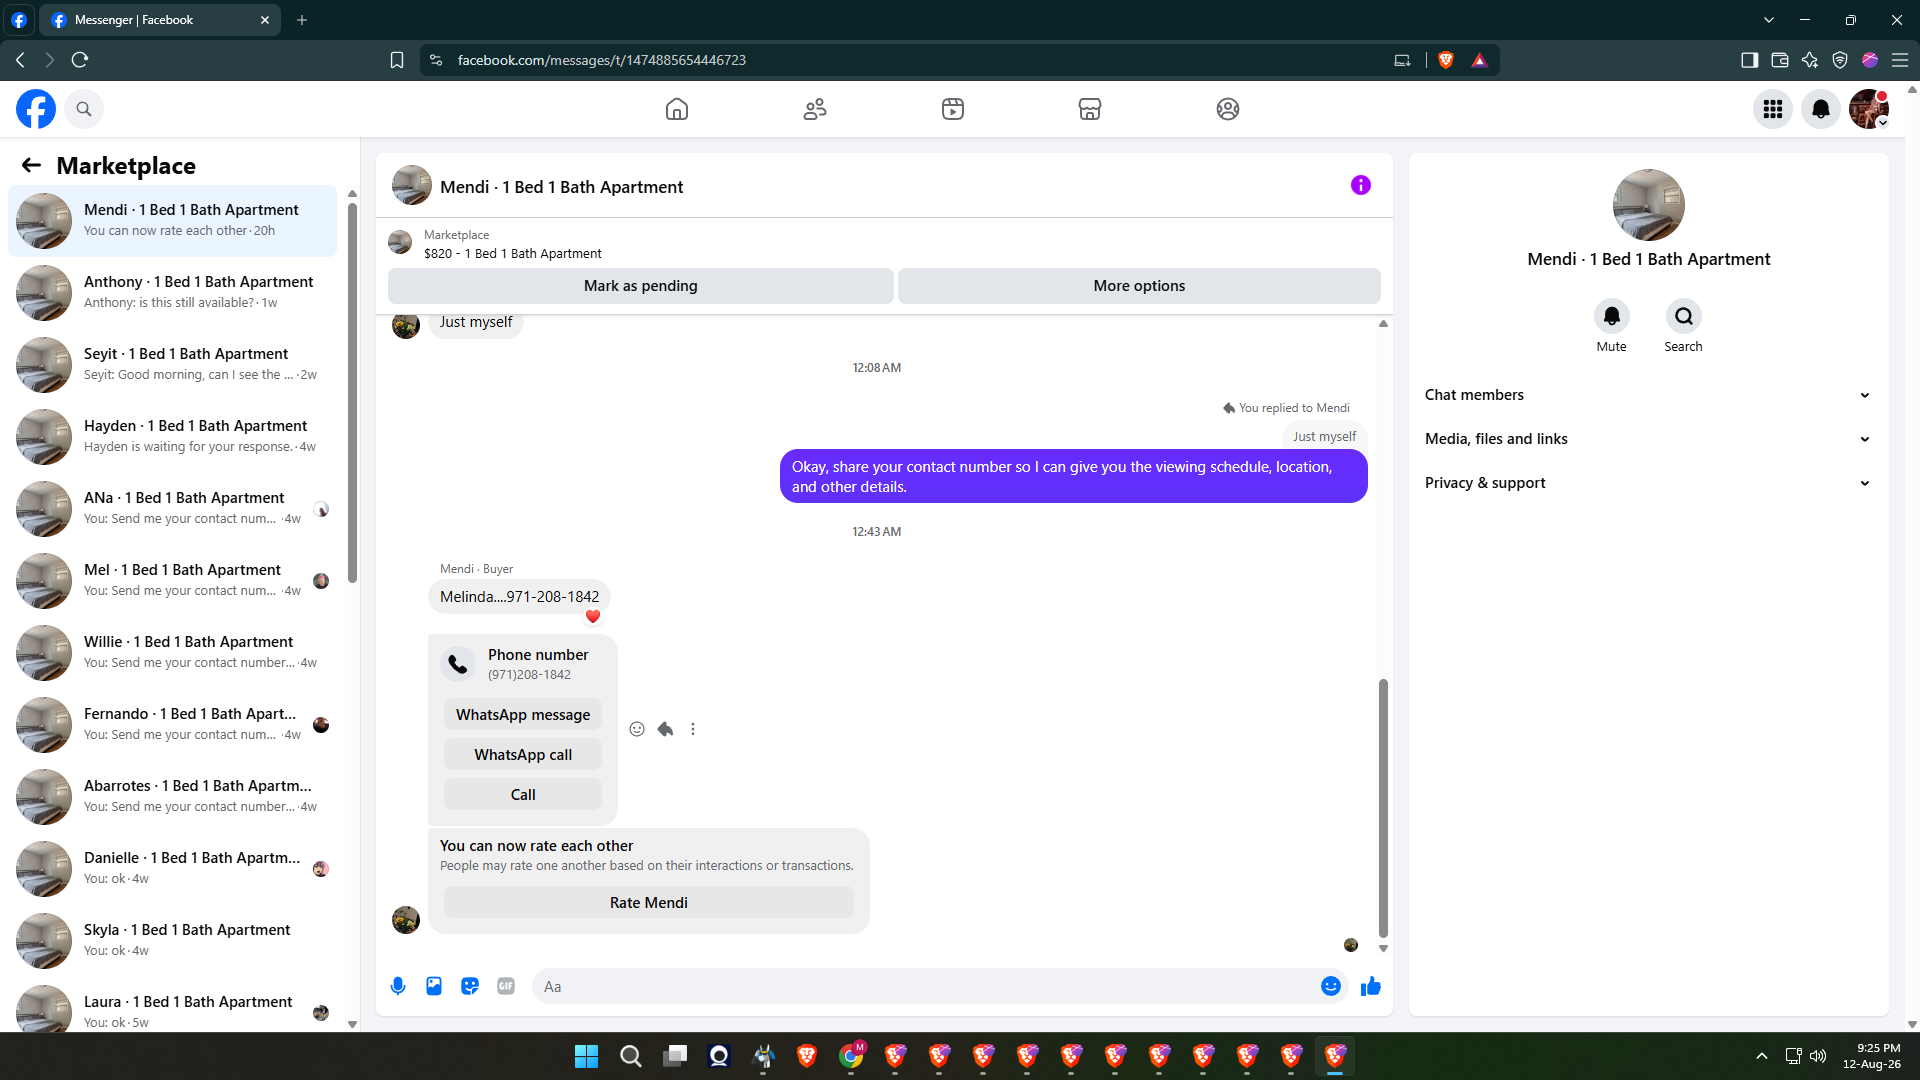
Task: Choose a GIF icon
Action: point(506,986)
